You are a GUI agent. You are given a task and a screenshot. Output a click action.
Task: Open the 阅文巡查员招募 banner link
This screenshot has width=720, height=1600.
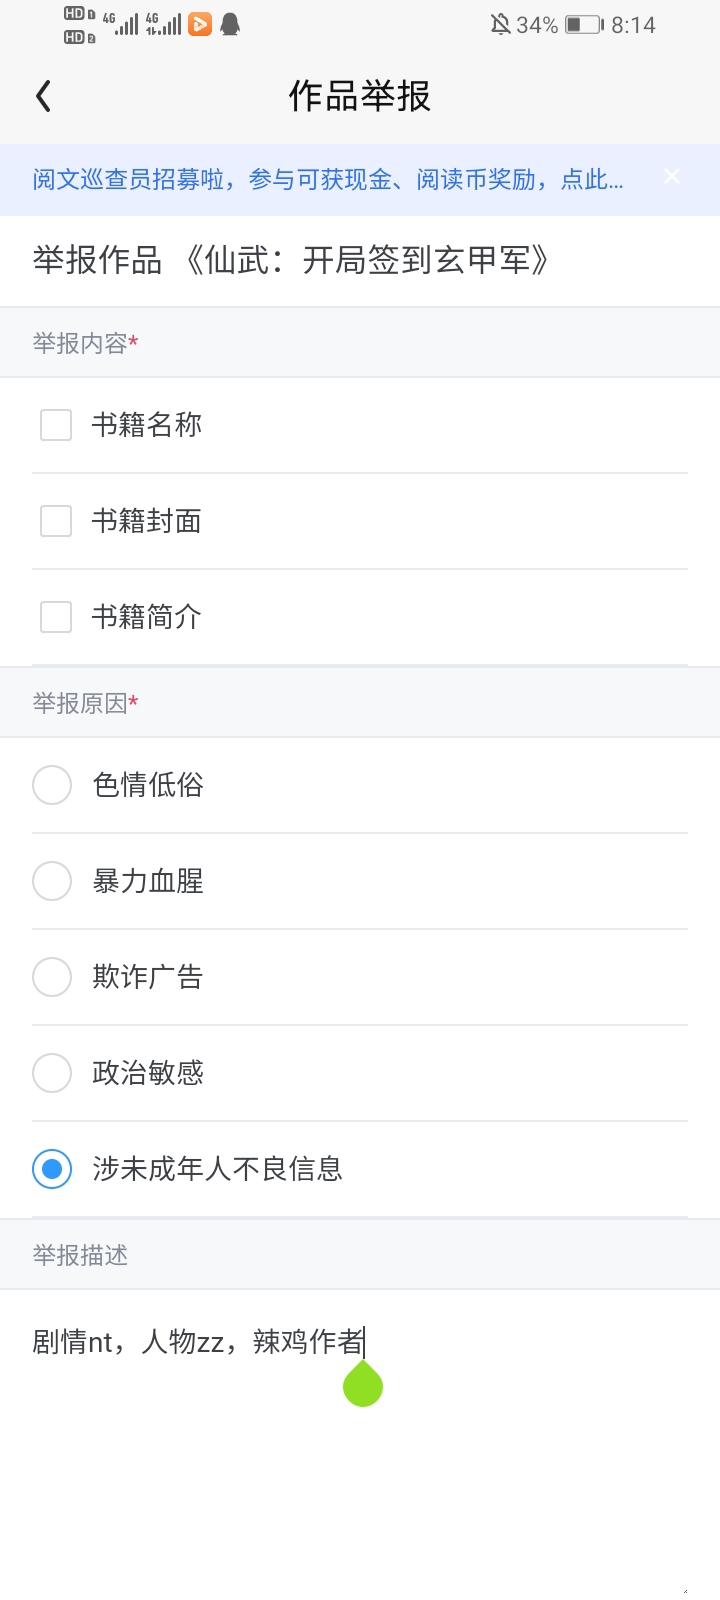[x=327, y=180]
